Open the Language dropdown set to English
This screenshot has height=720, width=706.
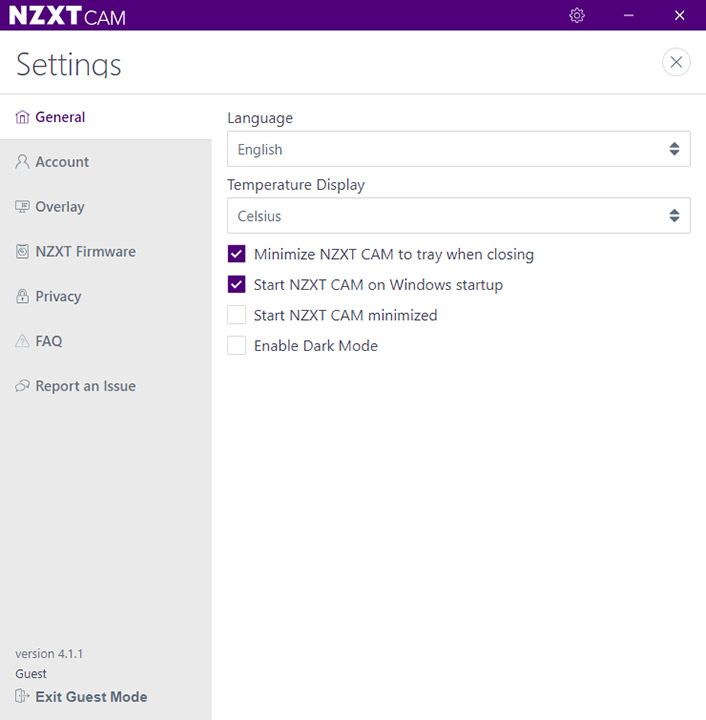(459, 149)
